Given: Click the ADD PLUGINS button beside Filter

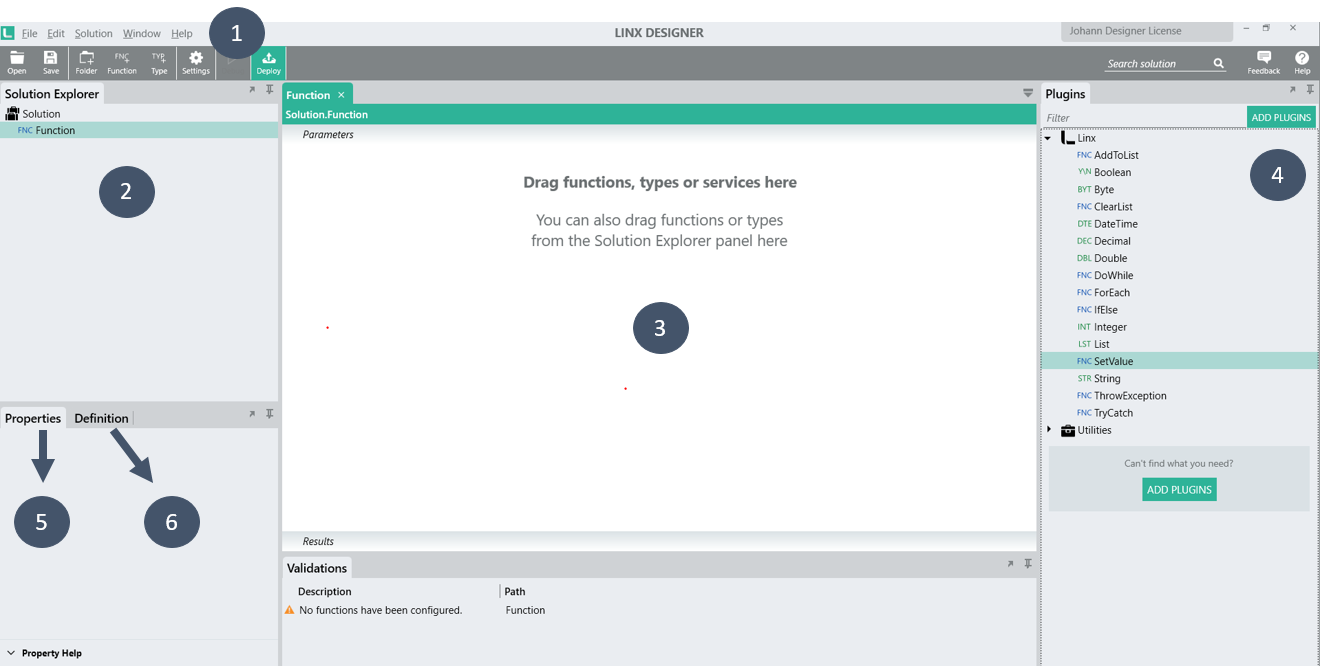Looking at the screenshot, I should point(1281,117).
